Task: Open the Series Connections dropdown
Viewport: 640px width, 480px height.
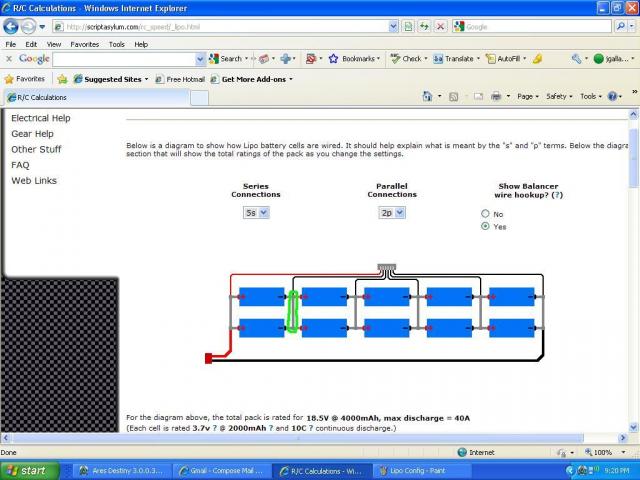Action: pos(256,213)
